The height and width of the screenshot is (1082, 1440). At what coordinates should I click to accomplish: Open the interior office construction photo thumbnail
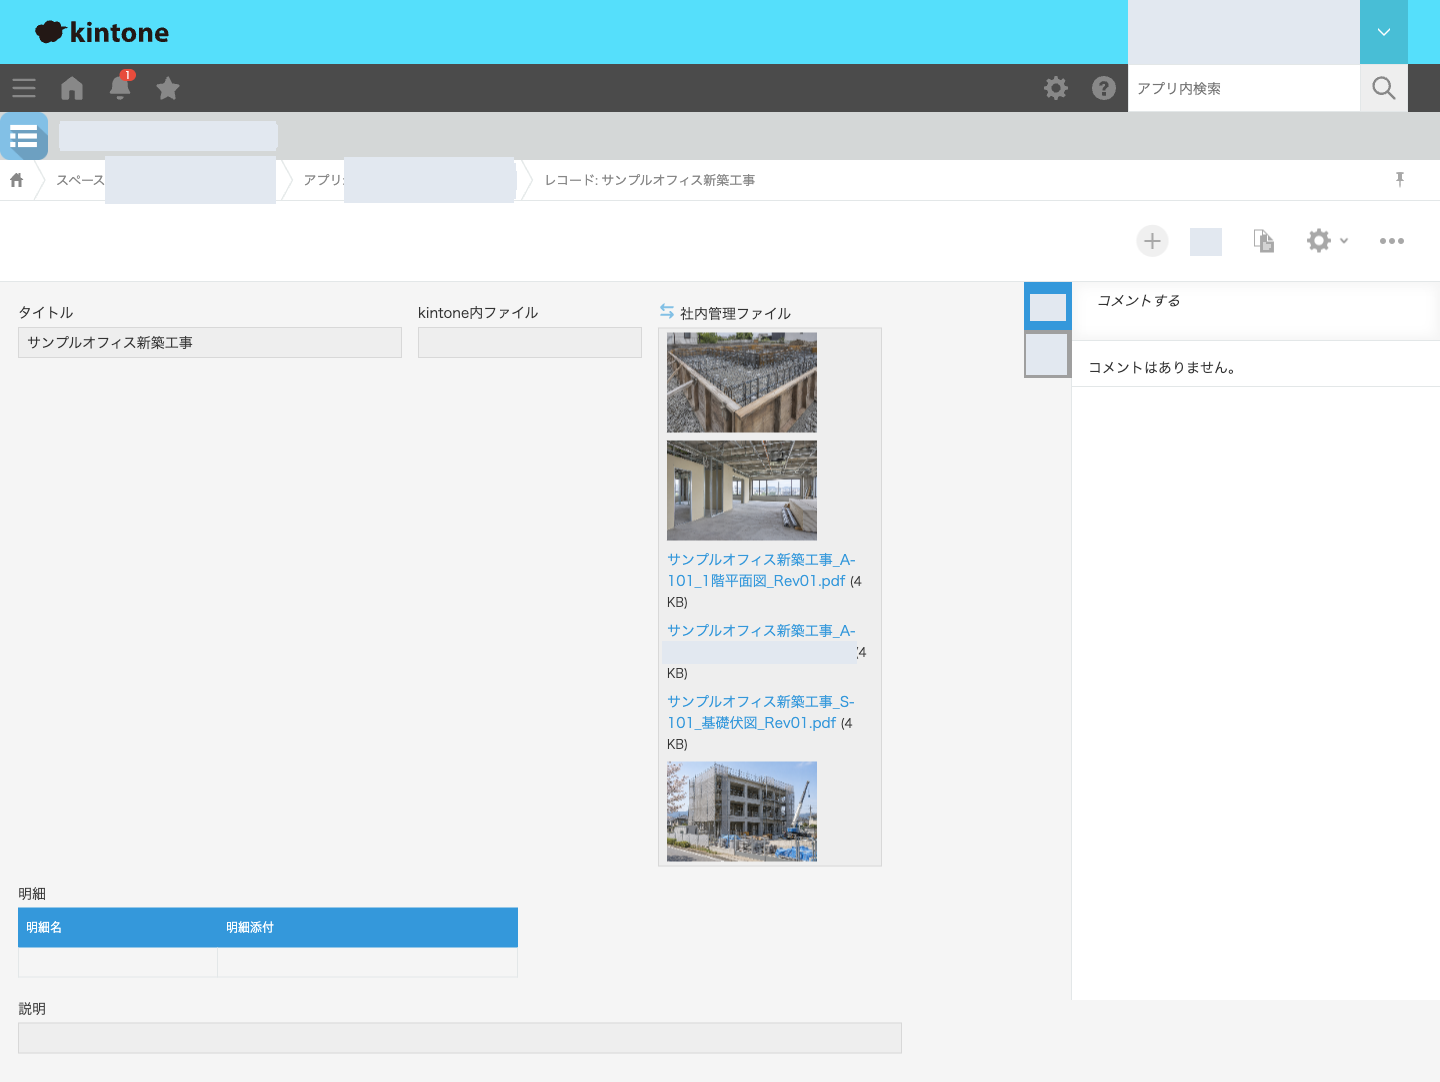(742, 491)
